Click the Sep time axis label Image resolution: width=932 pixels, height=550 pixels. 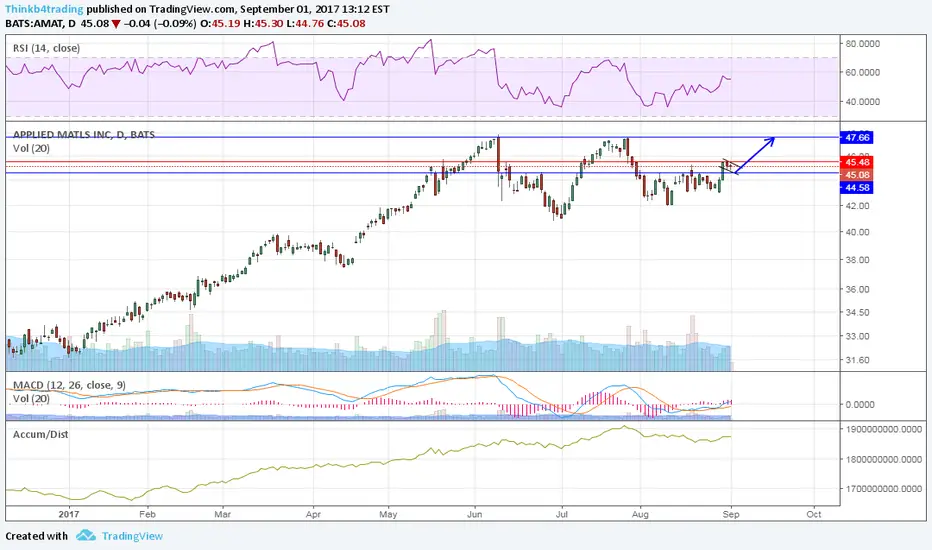(731, 514)
